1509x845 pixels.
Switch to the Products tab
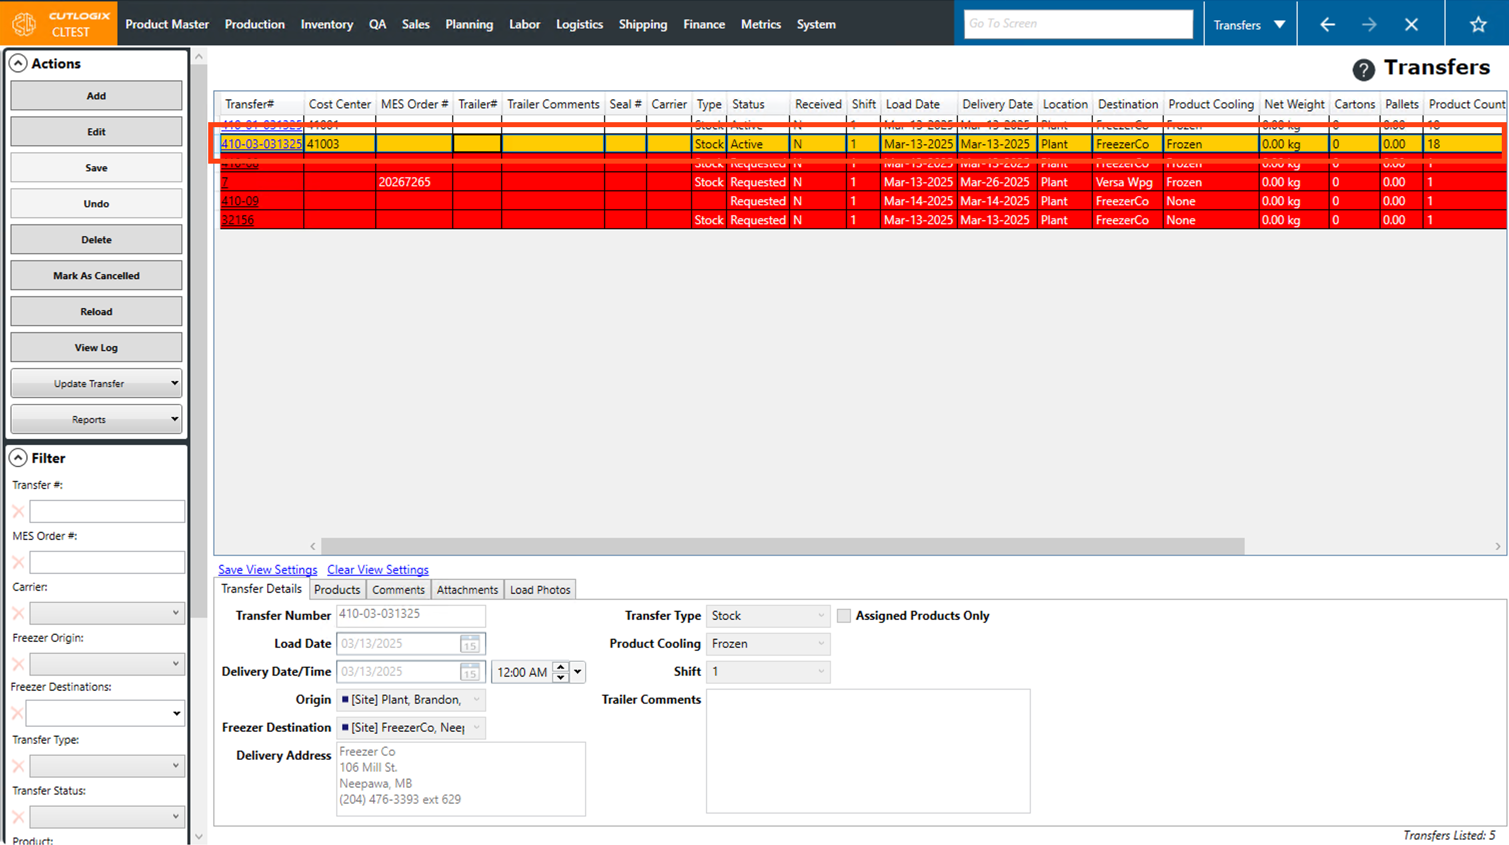pyautogui.click(x=337, y=590)
